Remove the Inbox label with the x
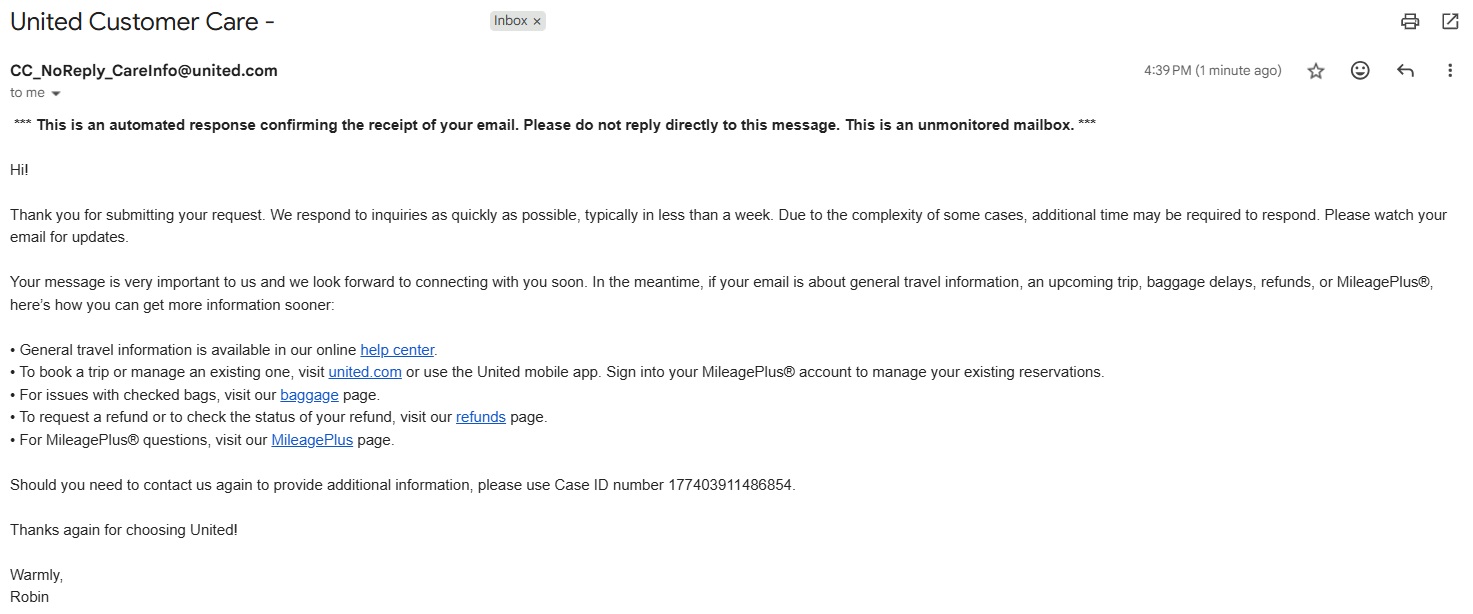The image size is (1473, 614). 537,21
